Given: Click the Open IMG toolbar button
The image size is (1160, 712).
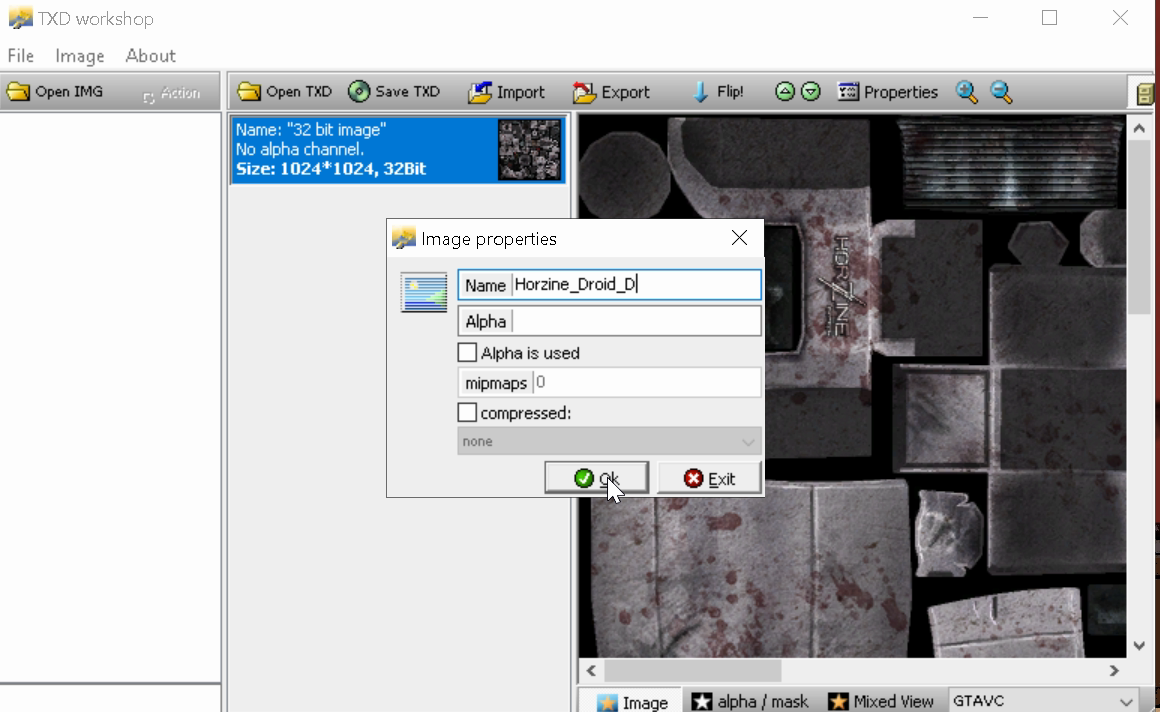Looking at the screenshot, I should (55, 92).
